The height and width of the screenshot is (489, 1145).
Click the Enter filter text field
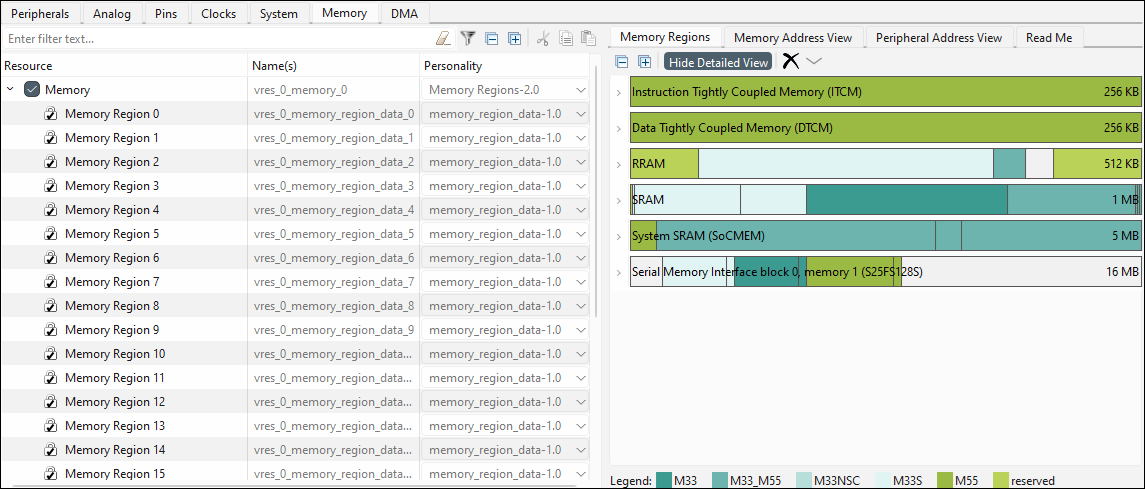click(215, 39)
